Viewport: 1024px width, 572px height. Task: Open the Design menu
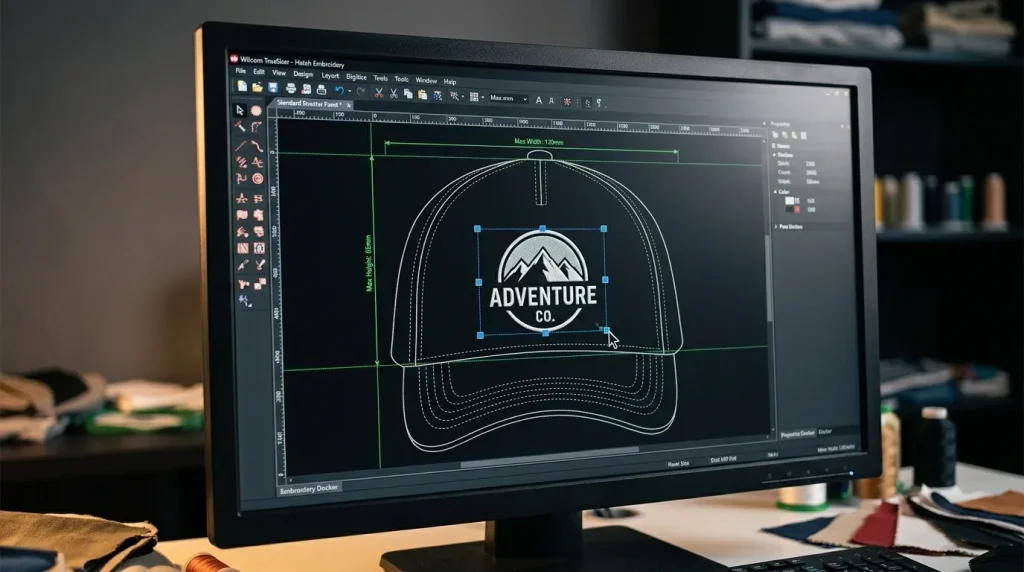[303, 74]
